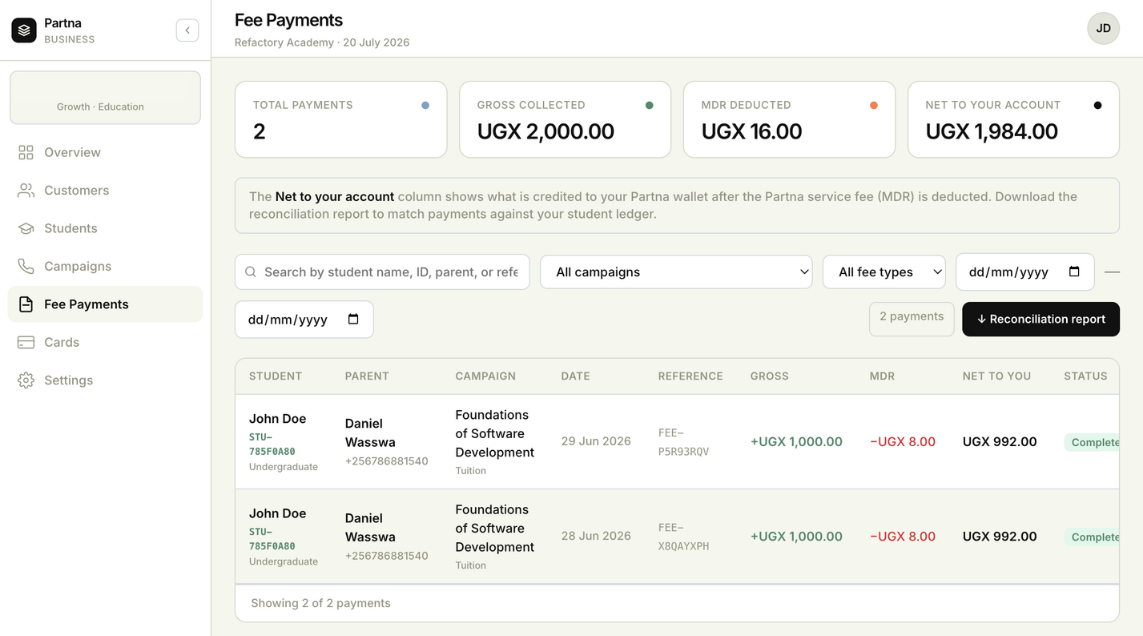Go to Overview in sidebar
This screenshot has height=636, width=1143.
point(105,152)
